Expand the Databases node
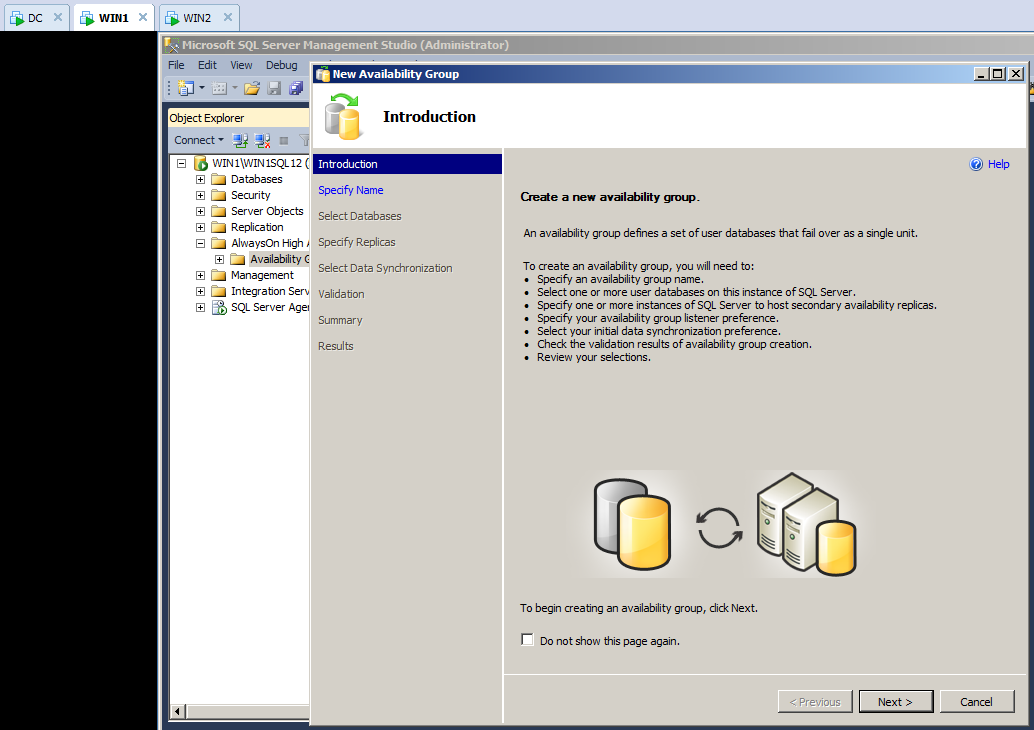This screenshot has width=1034, height=730. pos(200,179)
